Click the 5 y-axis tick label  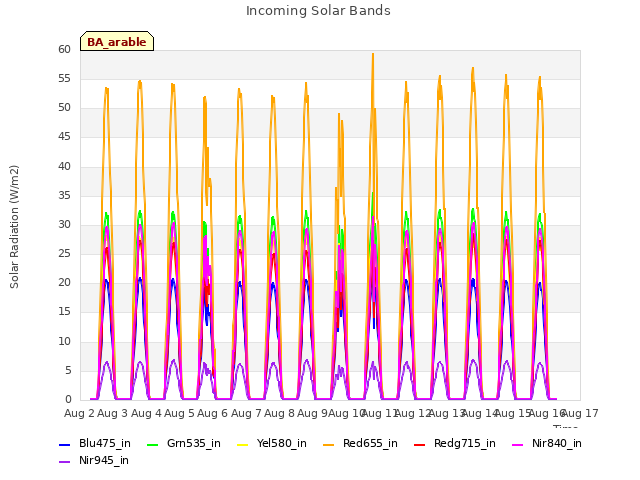point(68,371)
